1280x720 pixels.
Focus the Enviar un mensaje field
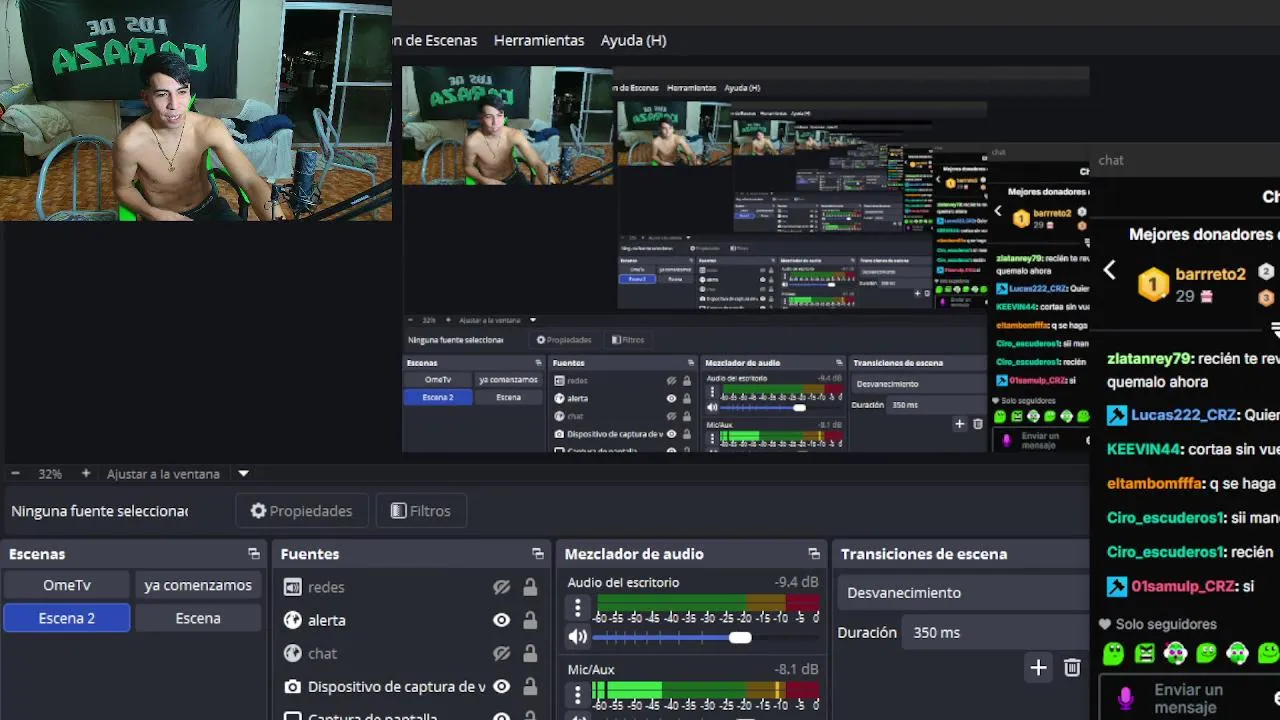tap(1190, 698)
